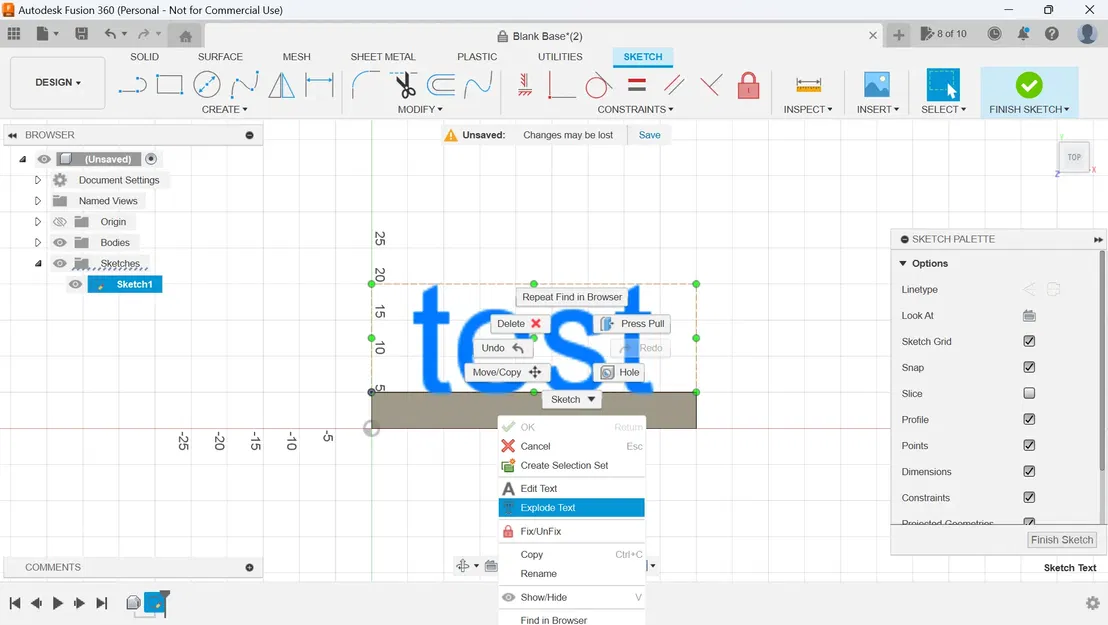Switch to the SHEET METAL tab
The height and width of the screenshot is (625, 1108).
383,57
